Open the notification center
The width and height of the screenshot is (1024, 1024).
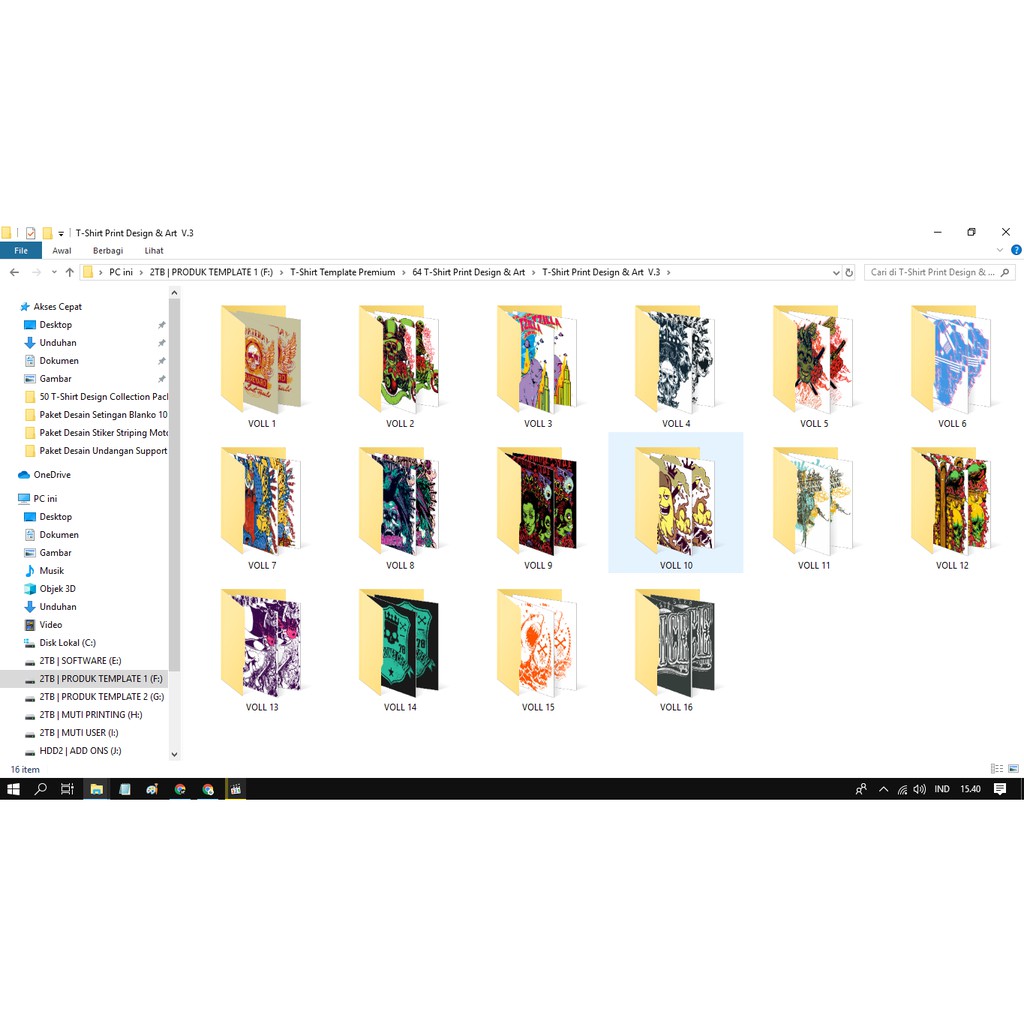[999, 789]
